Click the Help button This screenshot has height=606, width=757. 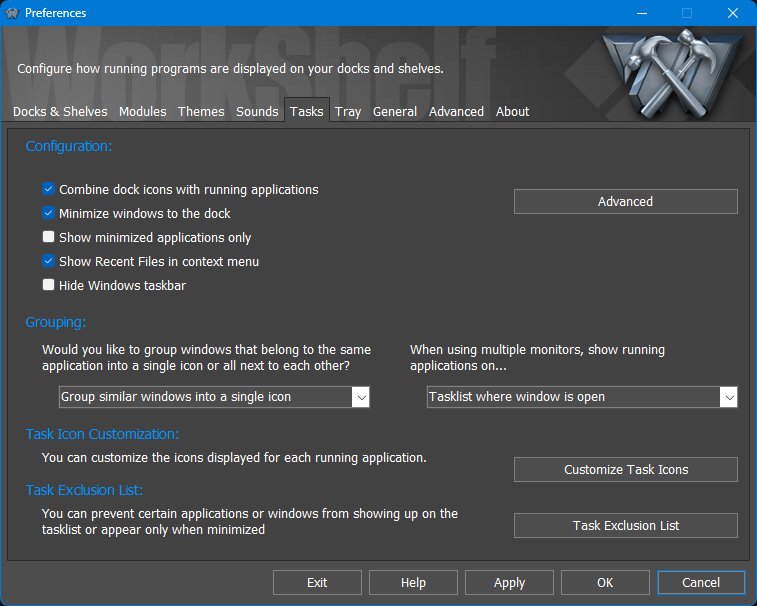[x=413, y=582]
